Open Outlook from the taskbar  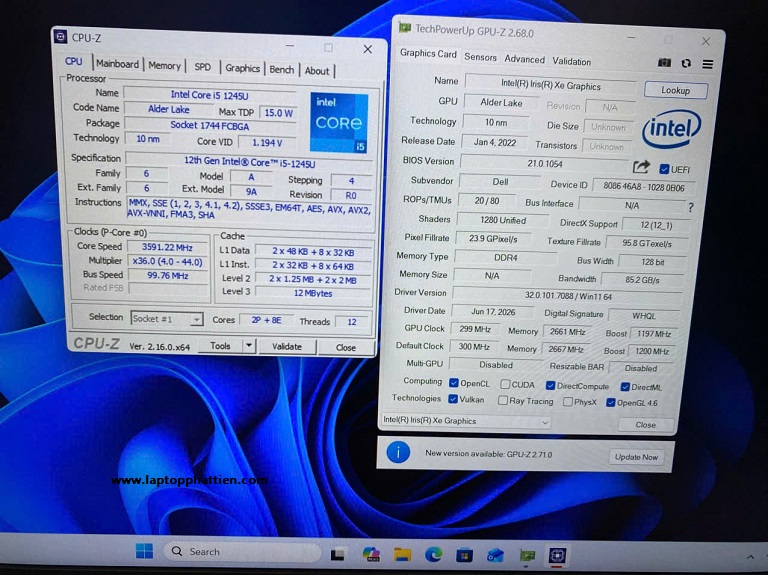[x=495, y=555]
